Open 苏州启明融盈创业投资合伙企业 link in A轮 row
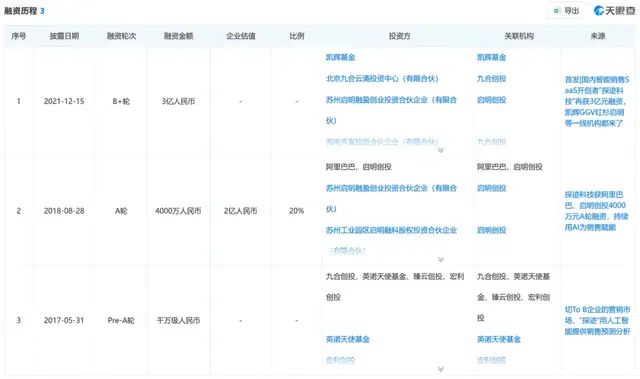 coord(391,199)
